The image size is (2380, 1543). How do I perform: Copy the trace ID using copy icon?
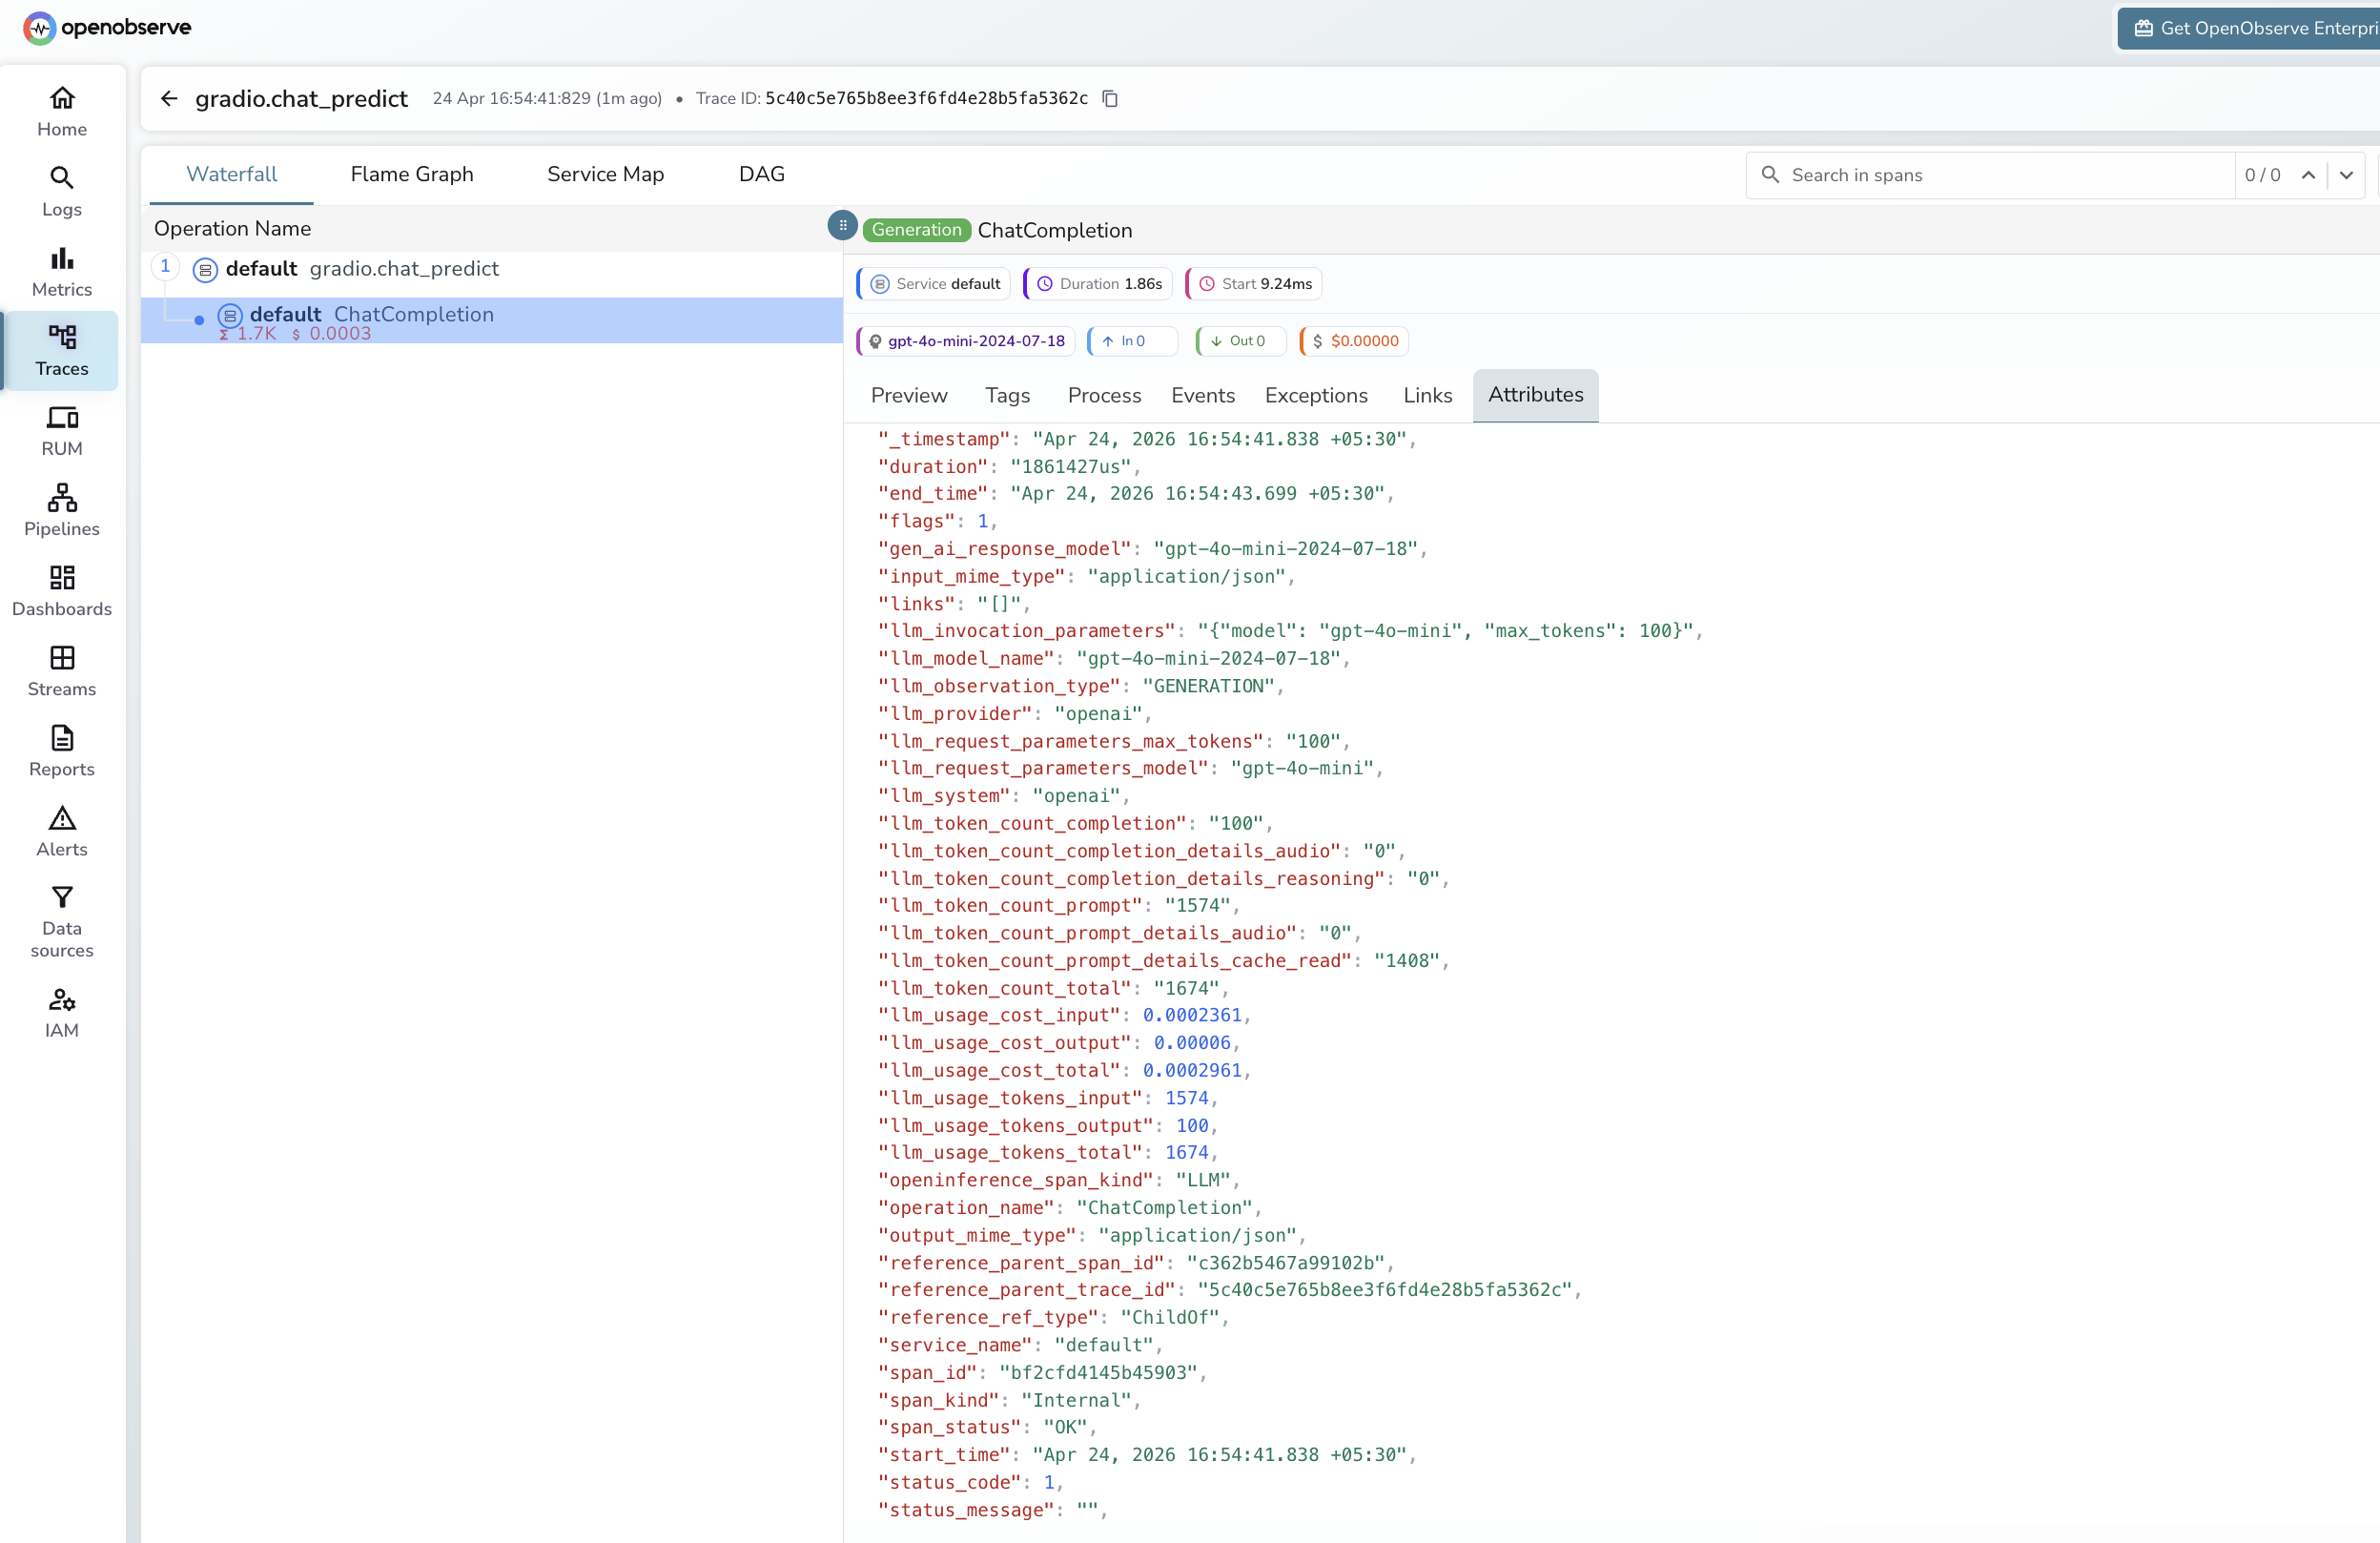[x=1110, y=98]
